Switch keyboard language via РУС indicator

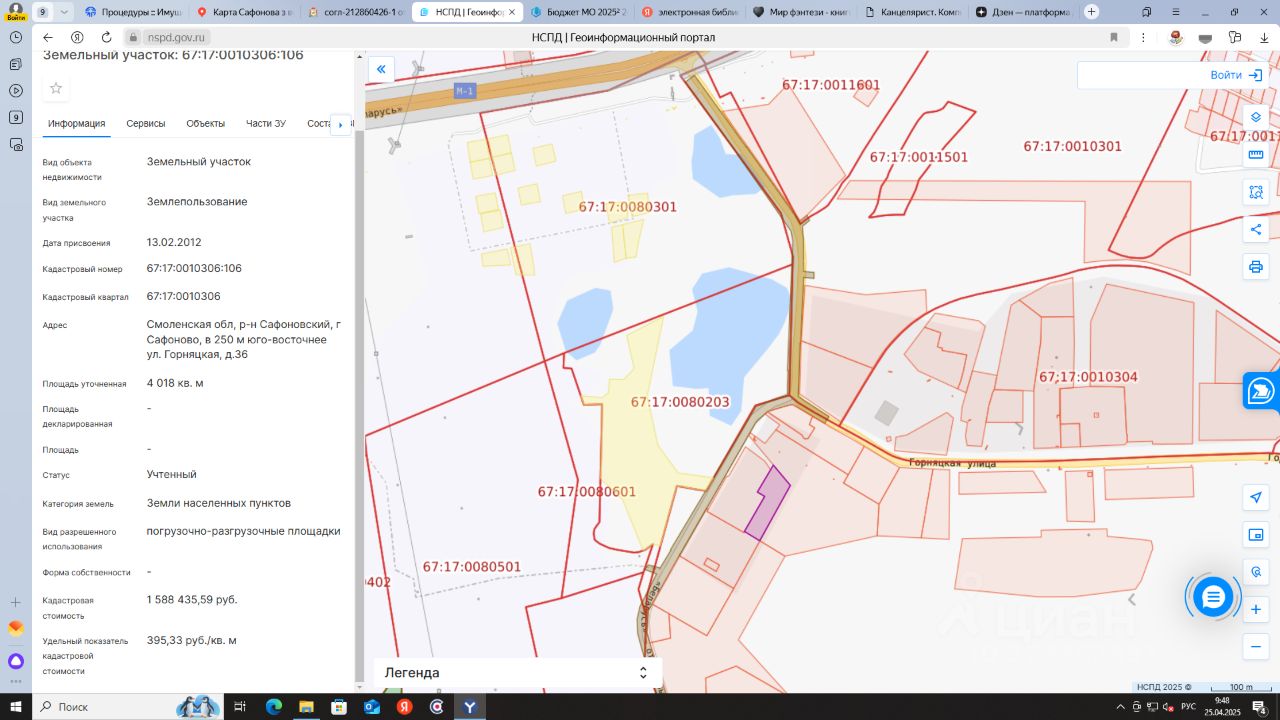tap(1188, 707)
